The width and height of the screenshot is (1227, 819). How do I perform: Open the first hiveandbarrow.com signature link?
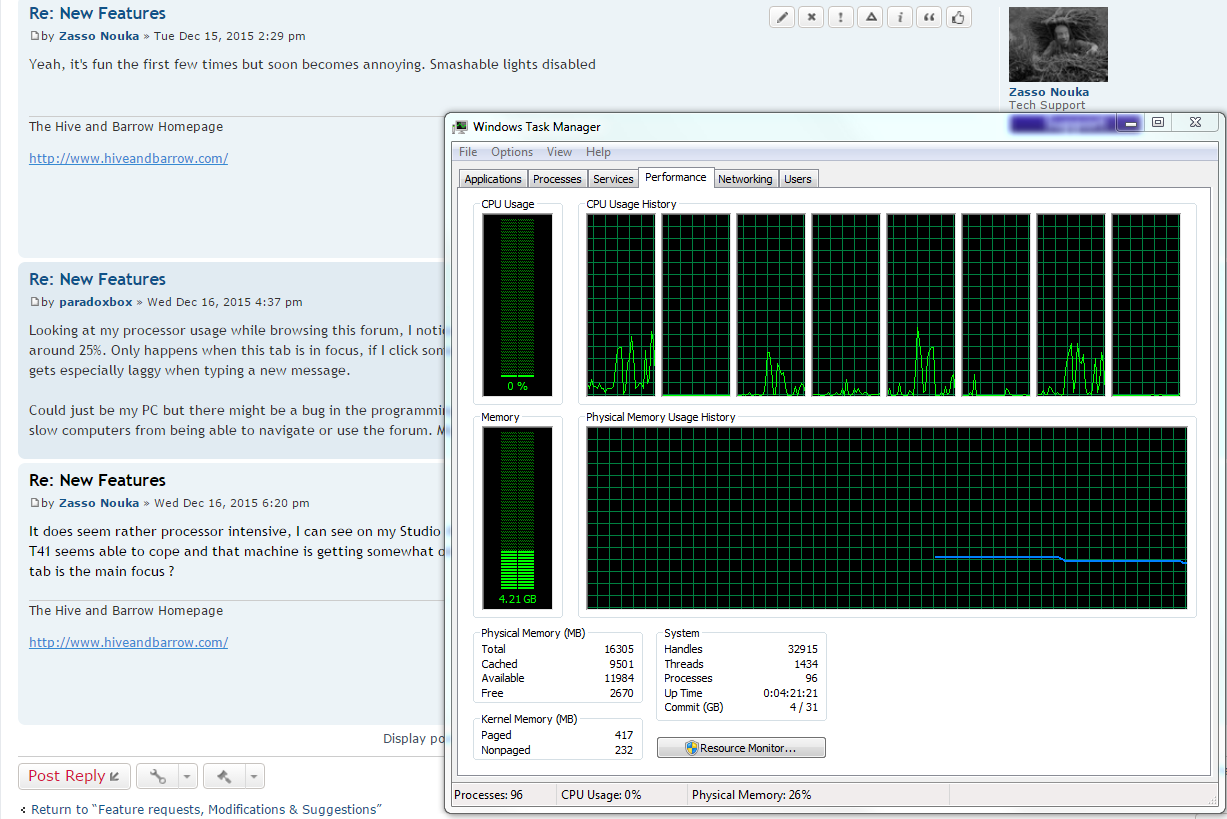pyautogui.click(x=128, y=158)
